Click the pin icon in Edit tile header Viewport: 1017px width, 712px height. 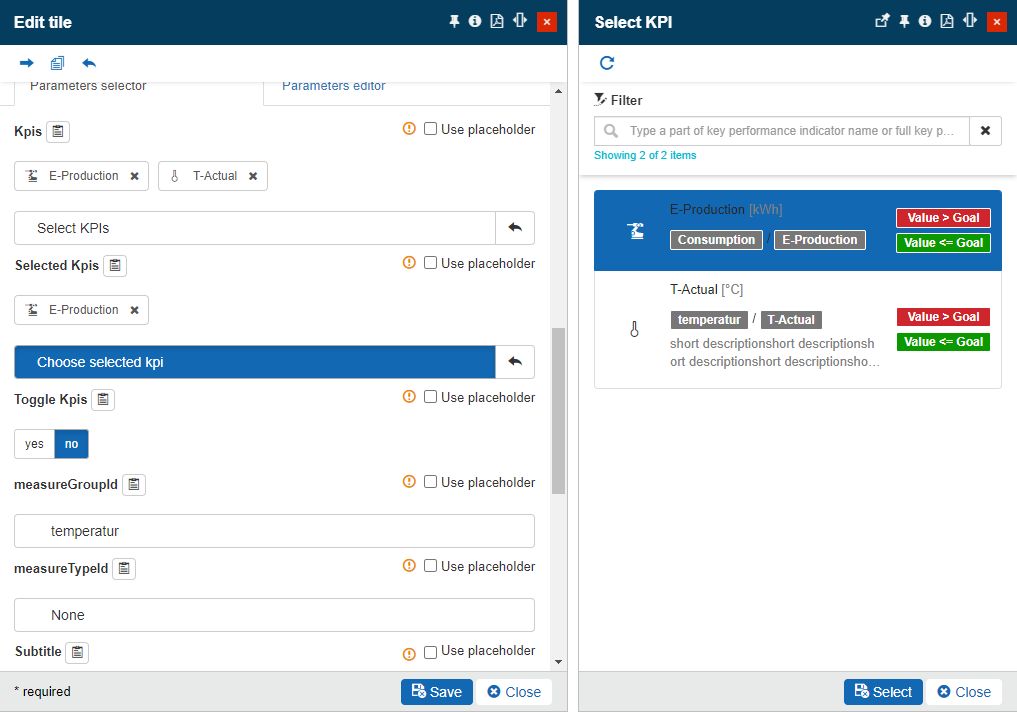454,21
